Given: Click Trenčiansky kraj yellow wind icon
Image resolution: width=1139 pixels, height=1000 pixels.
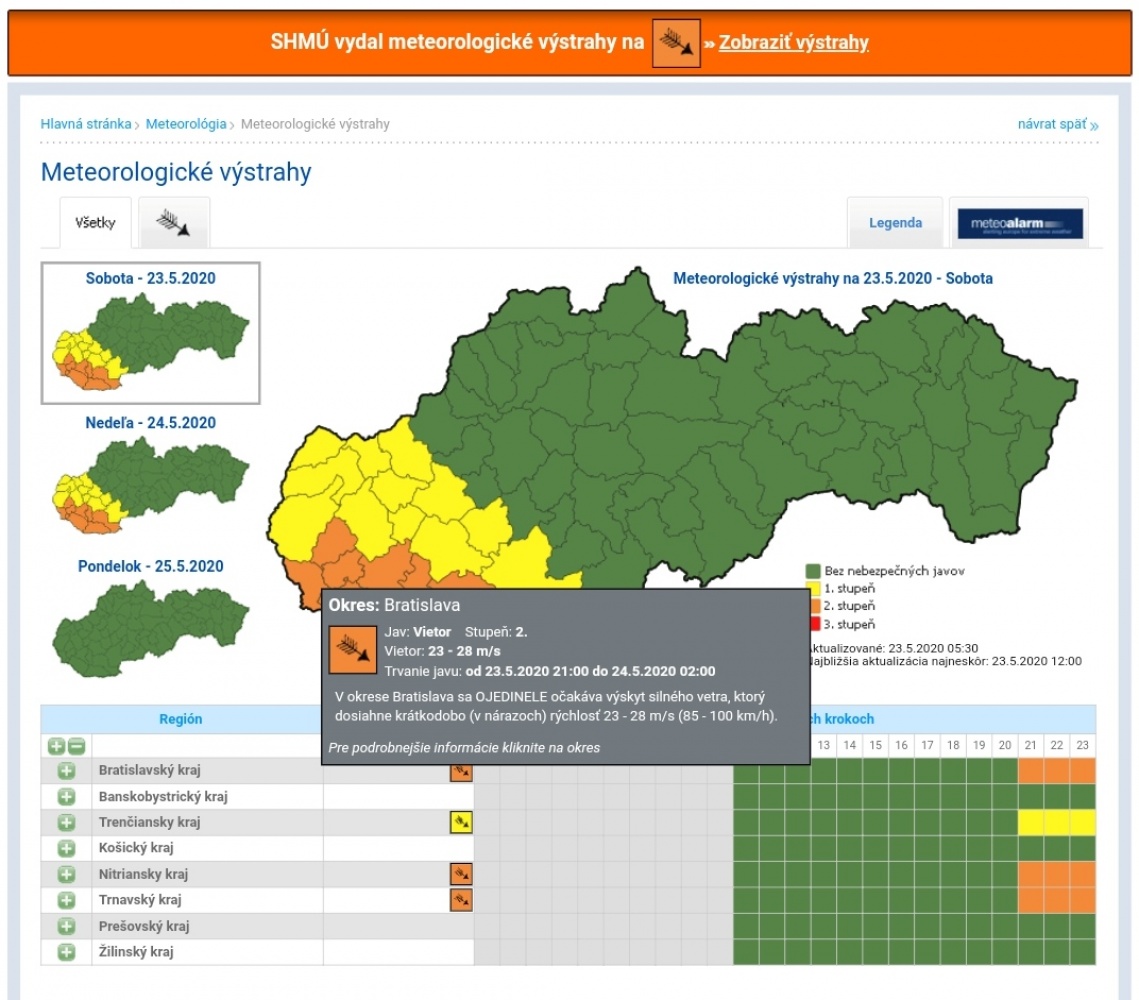Looking at the screenshot, I should click(461, 822).
